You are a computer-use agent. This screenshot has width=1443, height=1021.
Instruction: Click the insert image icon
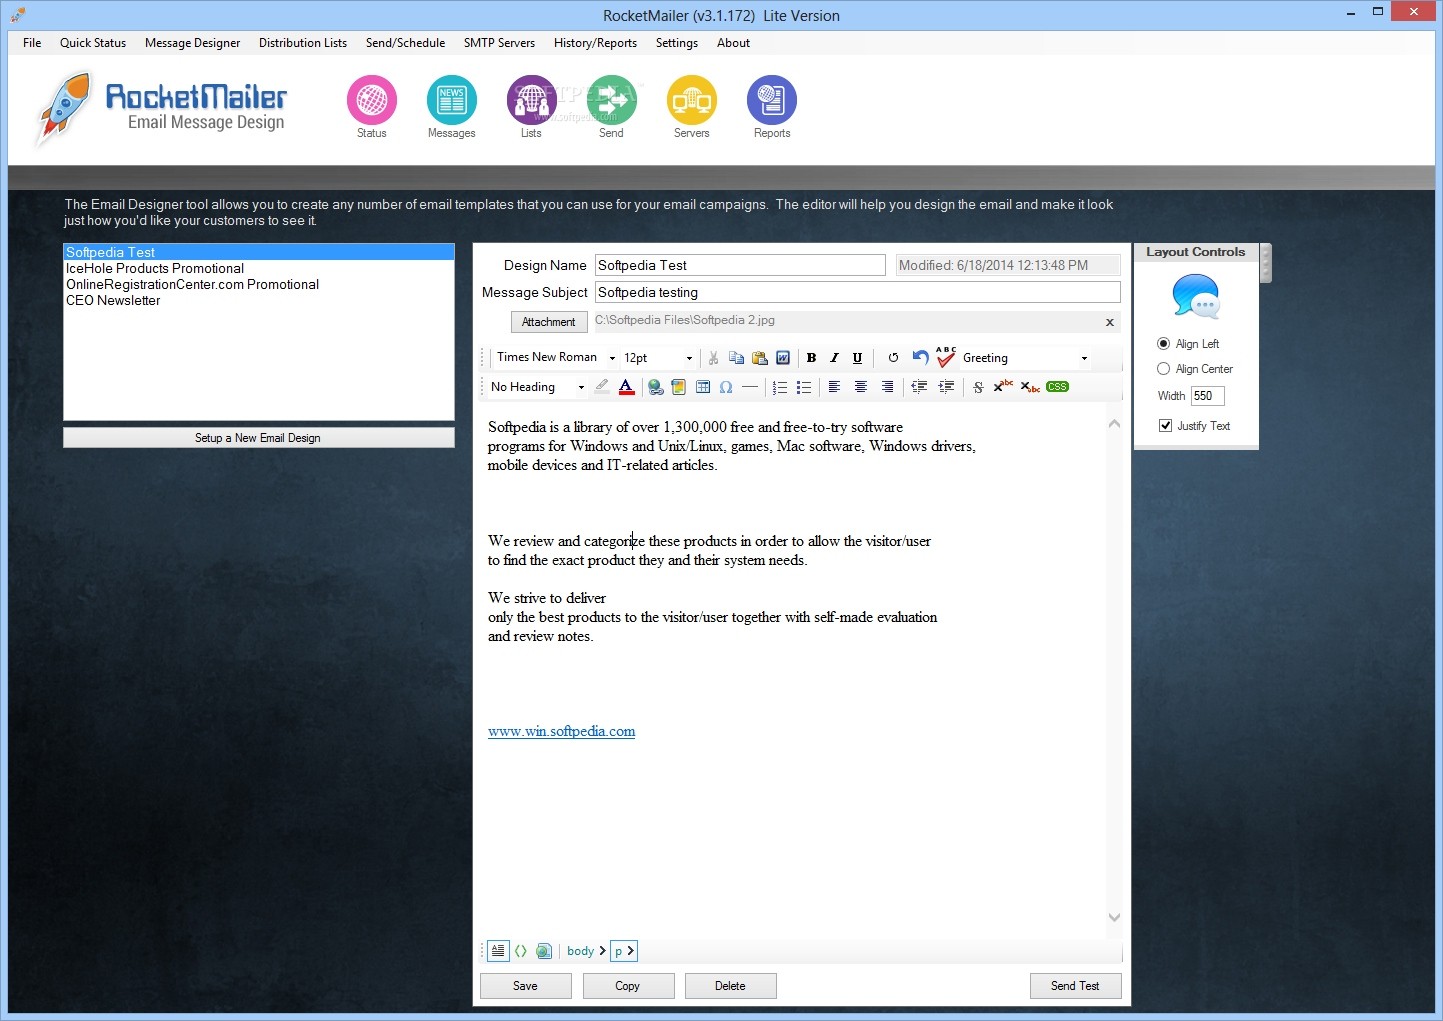(x=679, y=387)
